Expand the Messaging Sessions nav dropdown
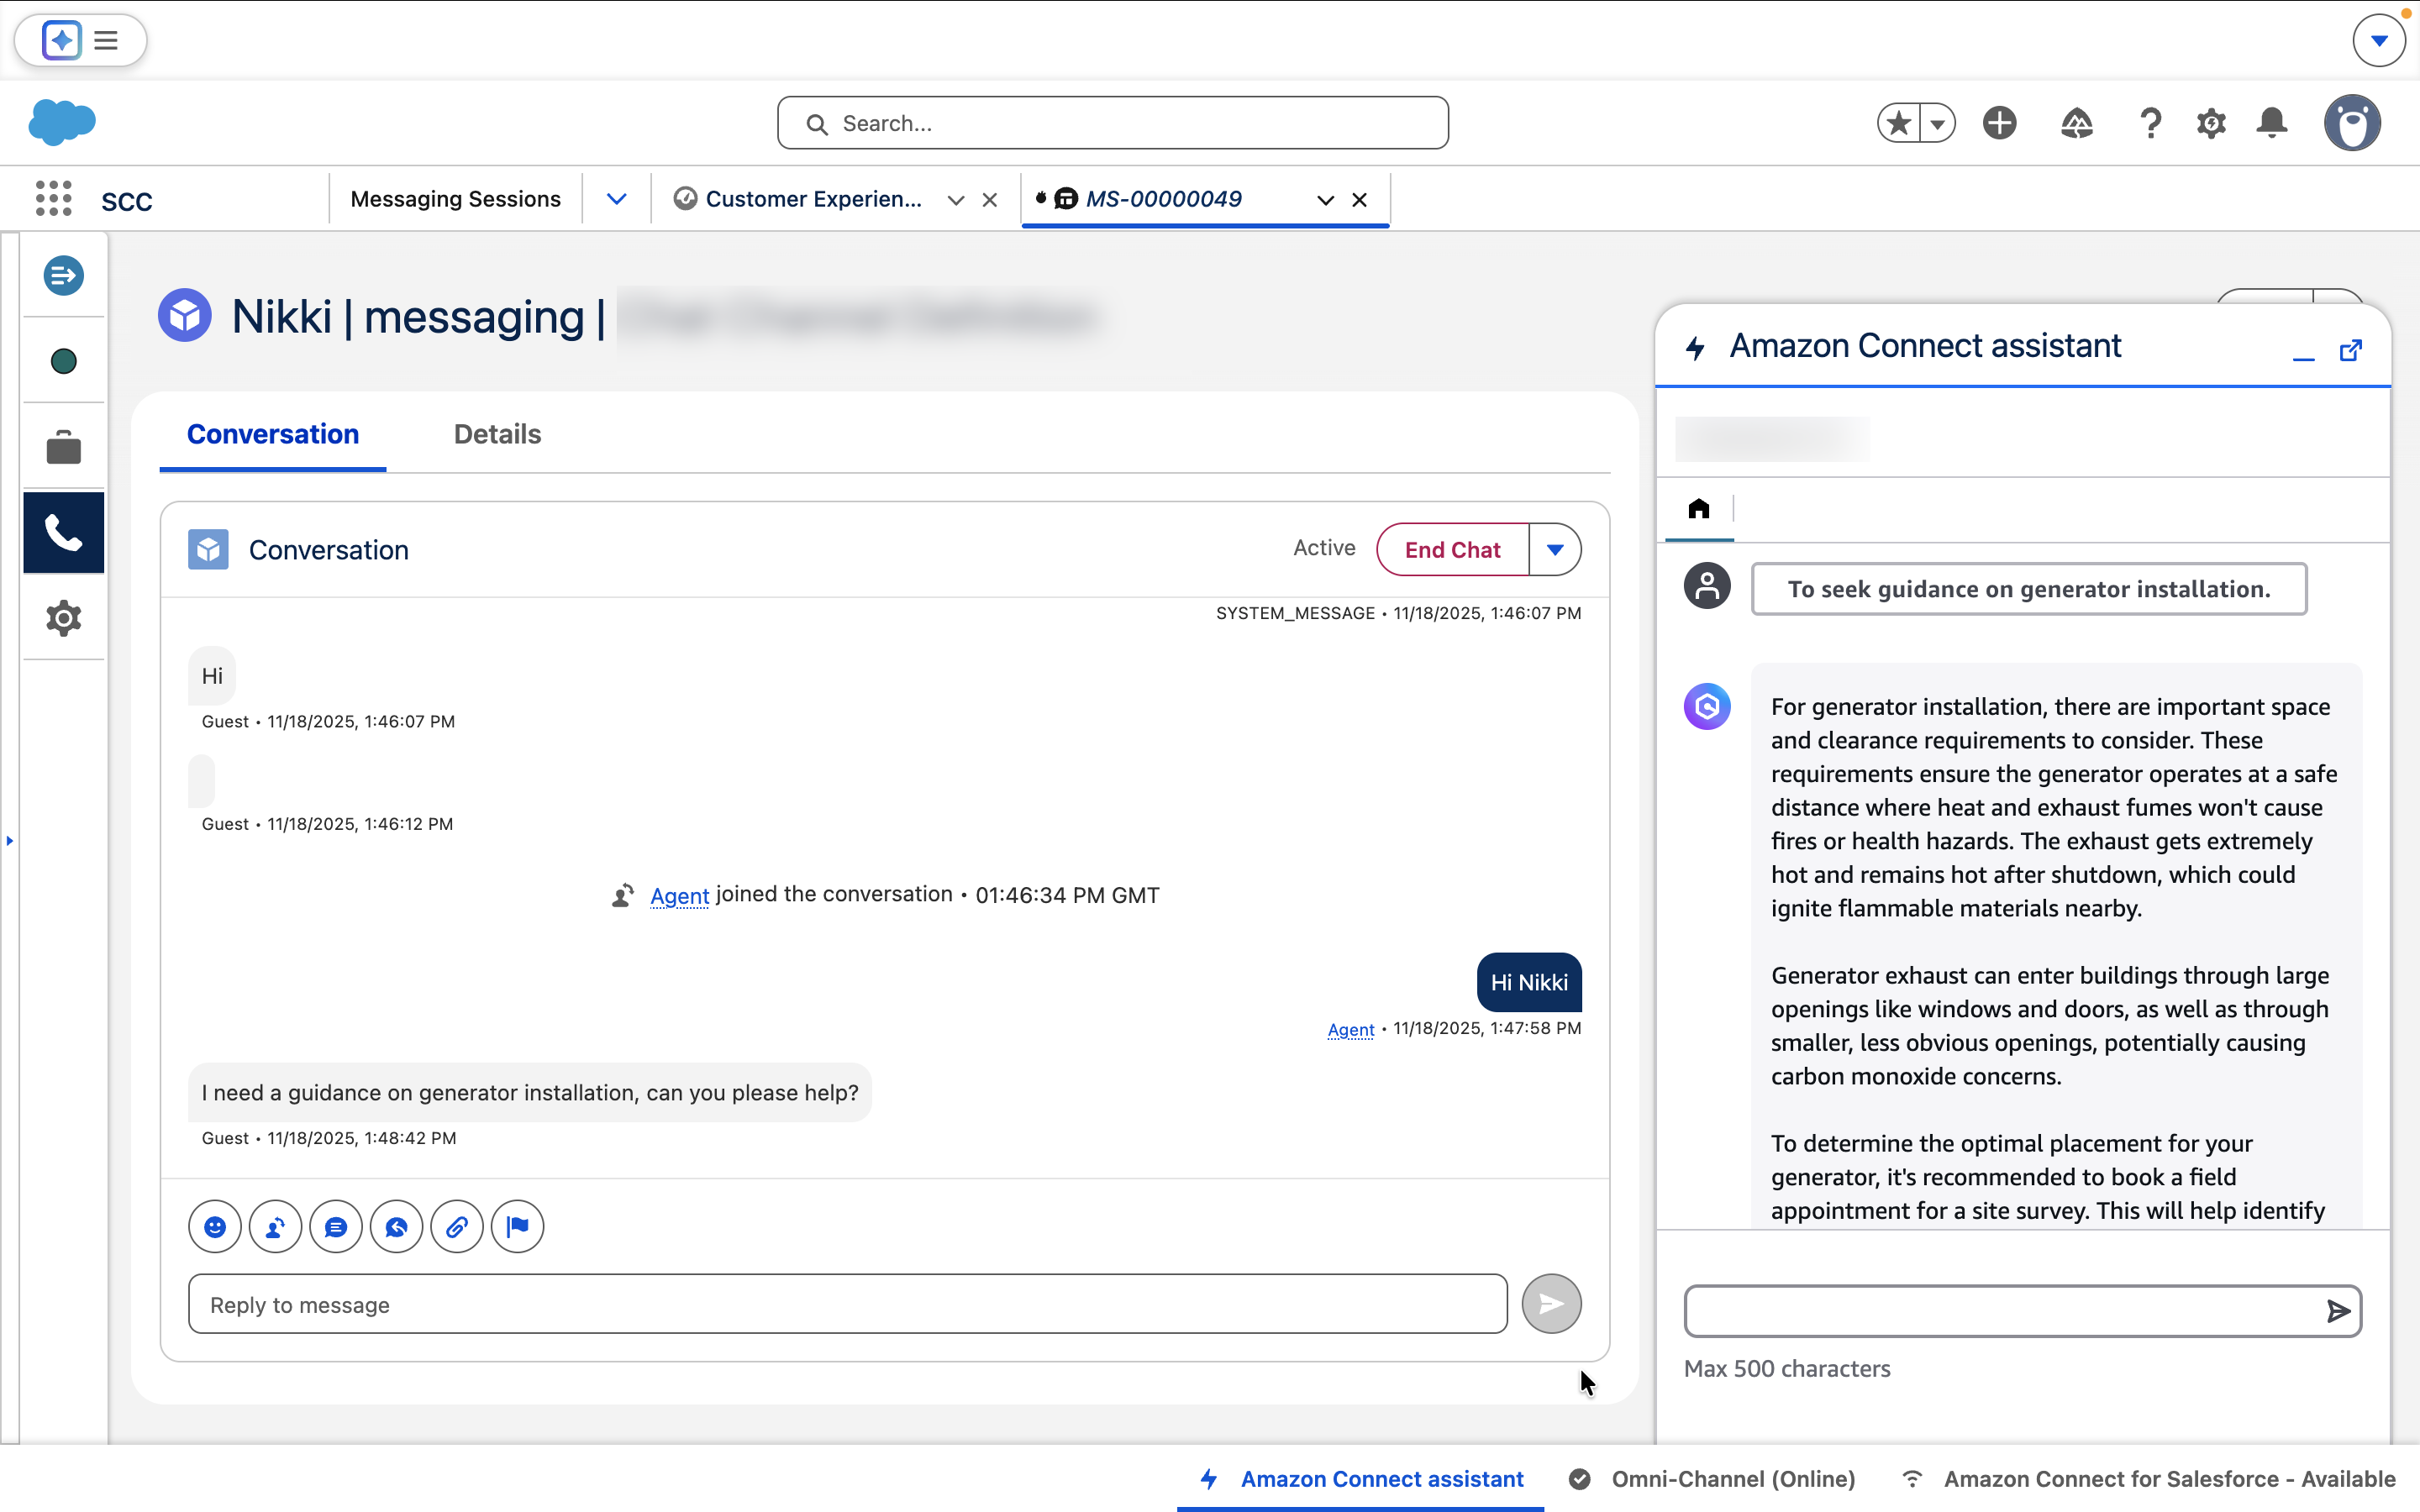The image size is (2420, 1512). tap(616, 199)
